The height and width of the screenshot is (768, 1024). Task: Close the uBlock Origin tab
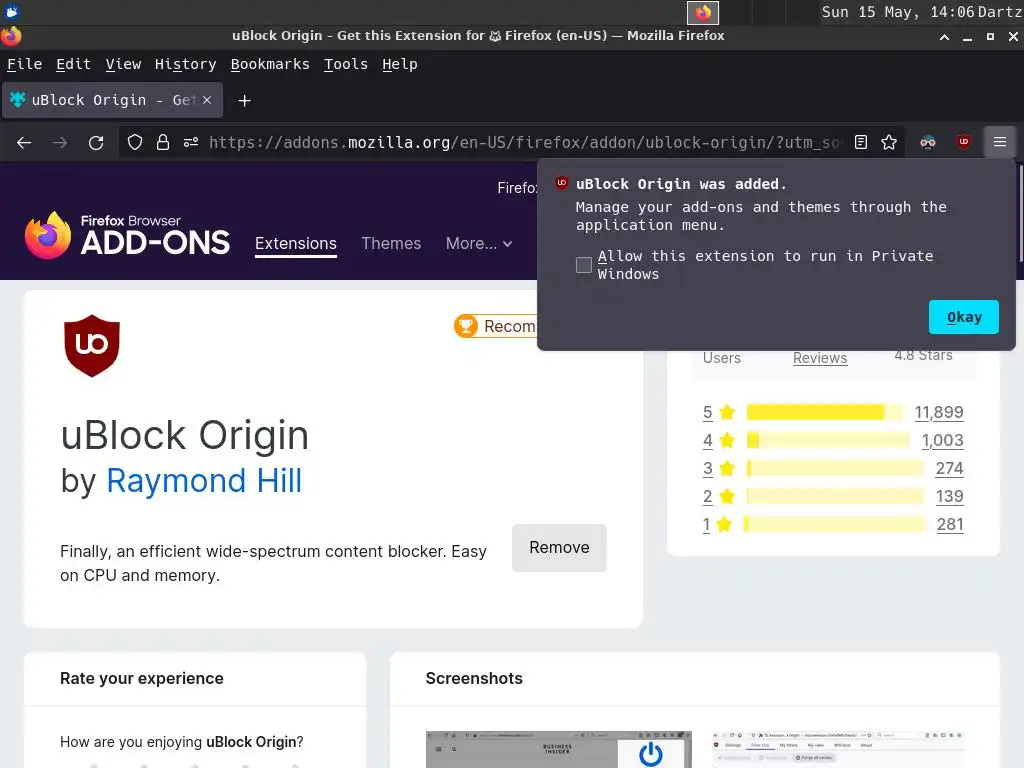(x=207, y=100)
